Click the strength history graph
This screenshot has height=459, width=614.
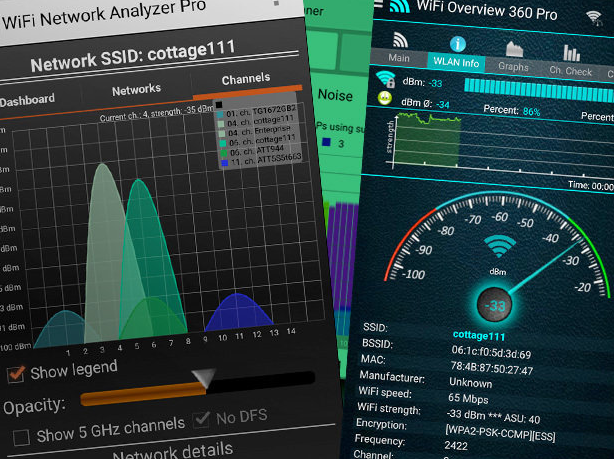[427, 140]
